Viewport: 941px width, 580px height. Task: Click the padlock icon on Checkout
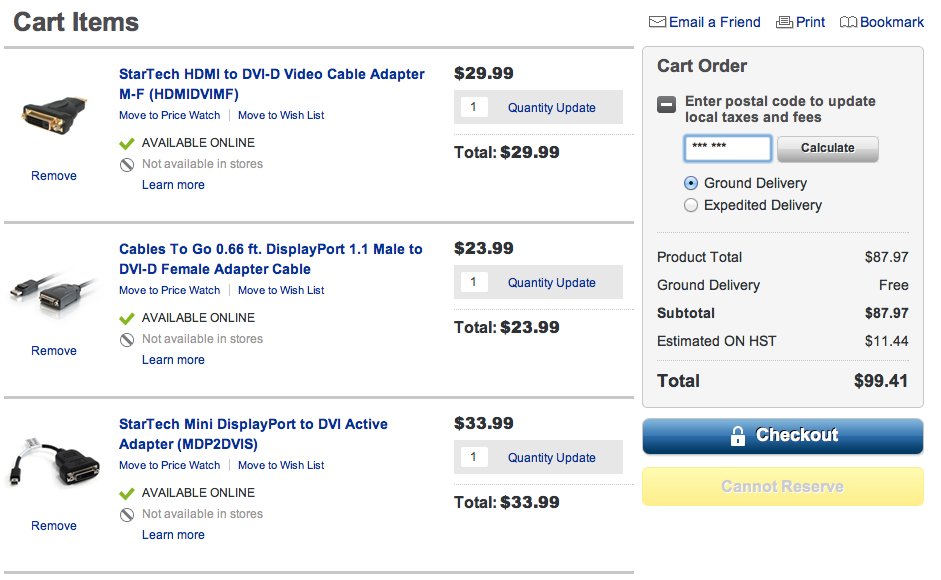coord(738,436)
